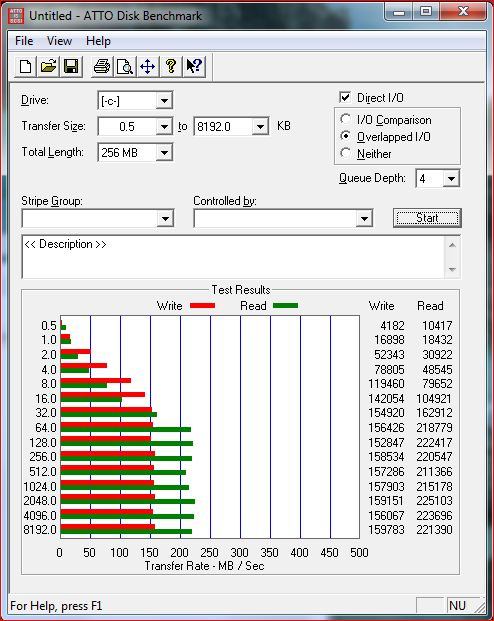Print results using the printer icon
This screenshot has width=494, height=621.
tap(102, 66)
